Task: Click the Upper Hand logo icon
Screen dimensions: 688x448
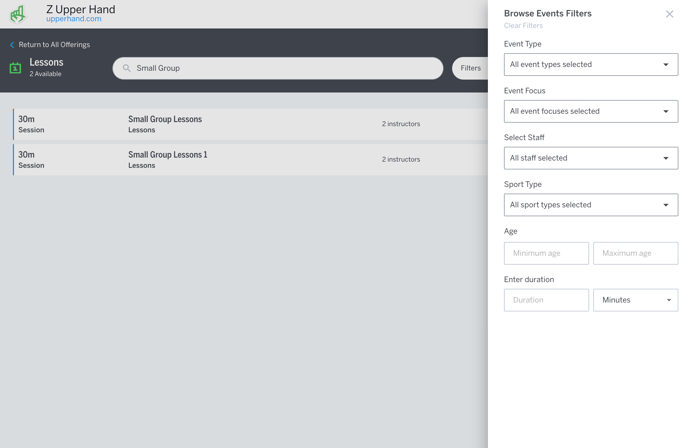Action: (18, 14)
